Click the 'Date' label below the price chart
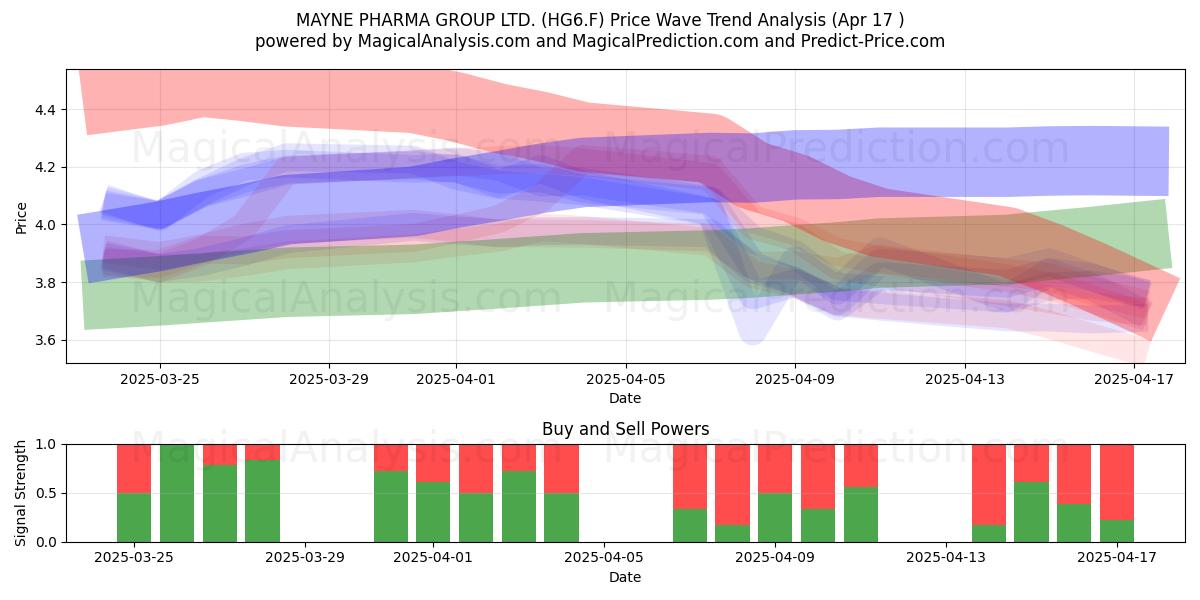This screenshot has height=600, width=1200. (x=625, y=398)
